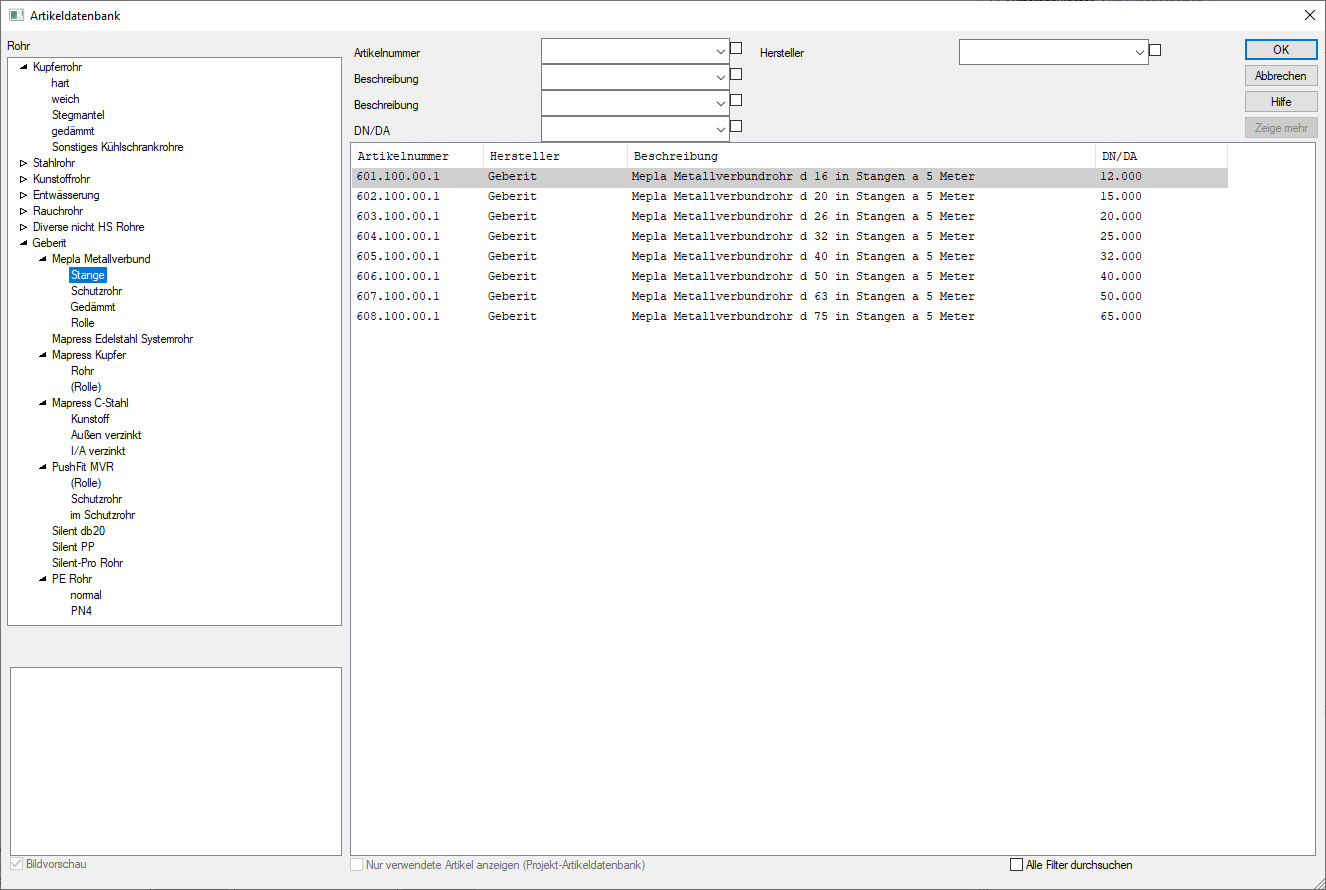Sort by the Beschreibung column header

pyautogui.click(x=861, y=156)
